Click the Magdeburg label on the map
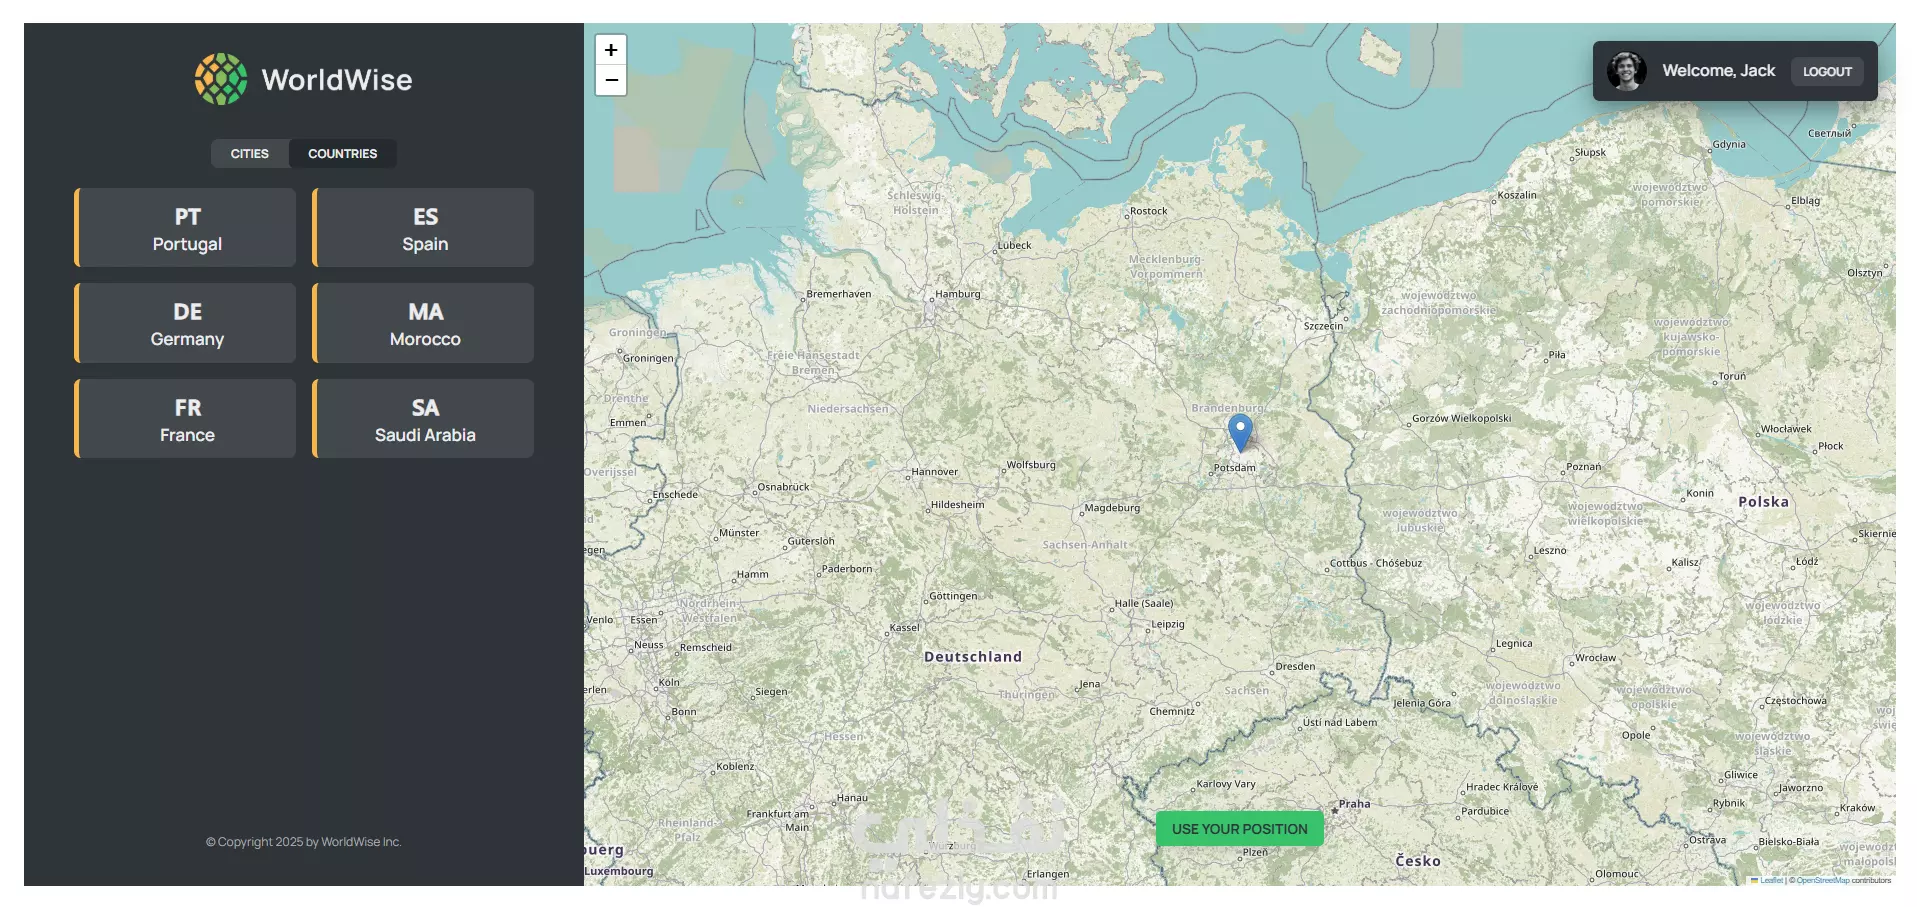The height and width of the screenshot is (907, 1917). (x=1112, y=508)
